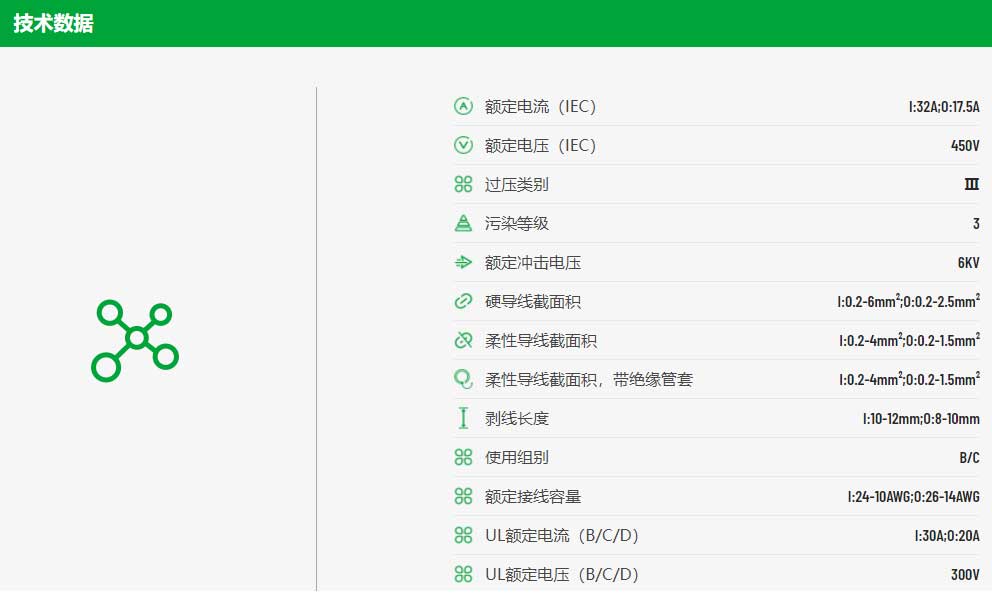Select the 硬导线截面积 label text
Screen dimensions: 992x595
pyautogui.click(x=533, y=302)
